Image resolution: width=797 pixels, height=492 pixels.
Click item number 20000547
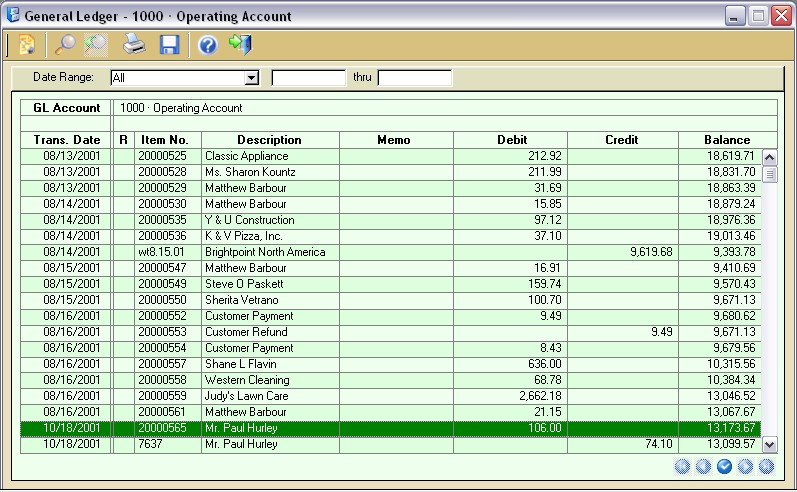coord(162,268)
